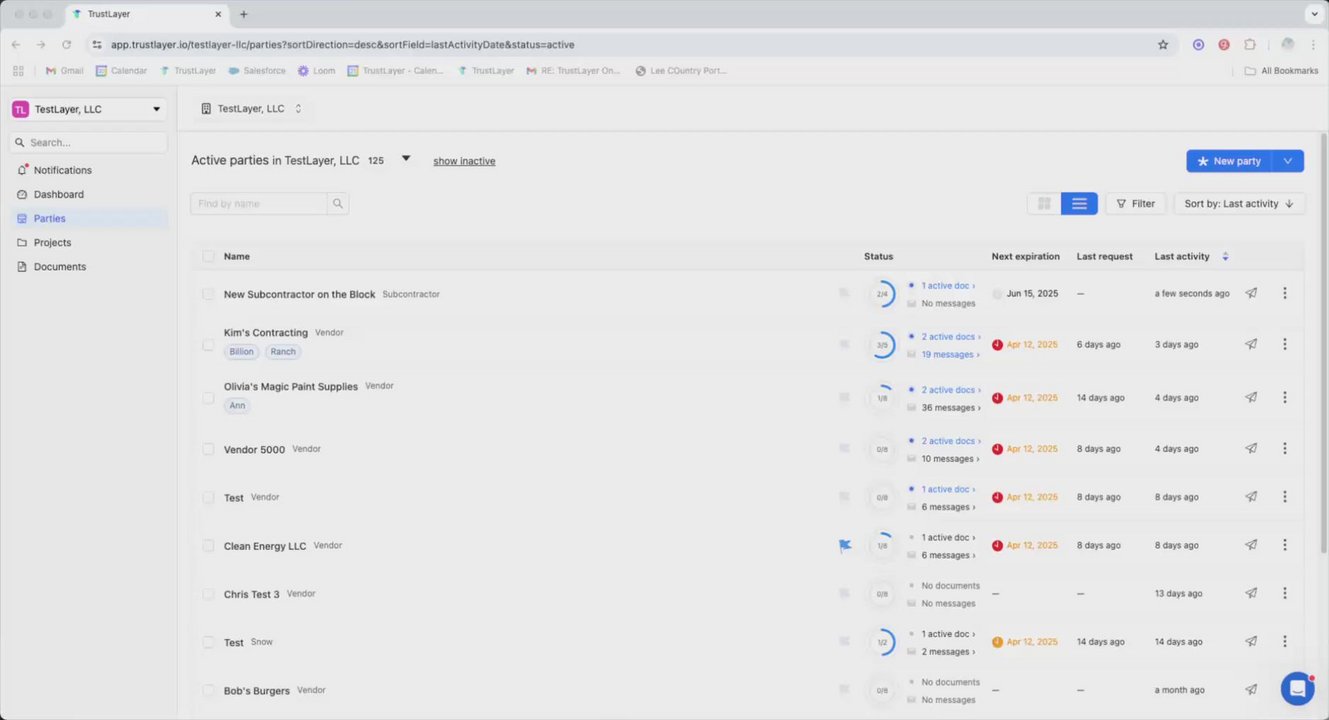Open kebab menu for Olivia's Magic Paint Supplies
The width and height of the screenshot is (1329, 720).
[1285, 397]
